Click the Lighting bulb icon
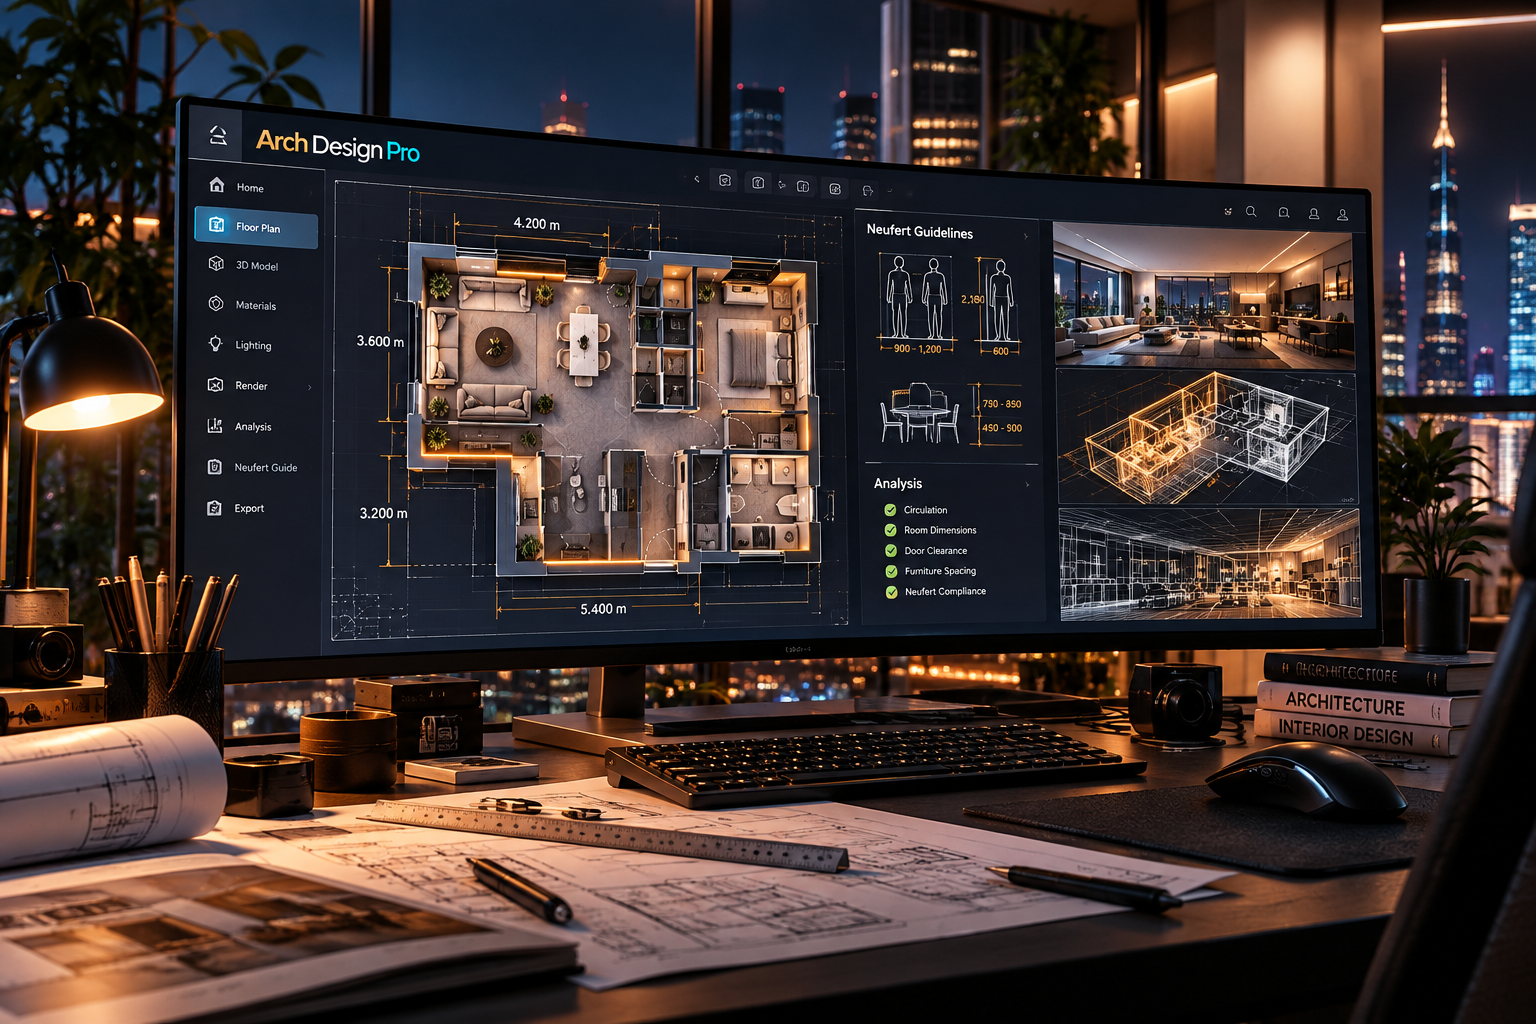1536x1024 pixels. [215, 344]
